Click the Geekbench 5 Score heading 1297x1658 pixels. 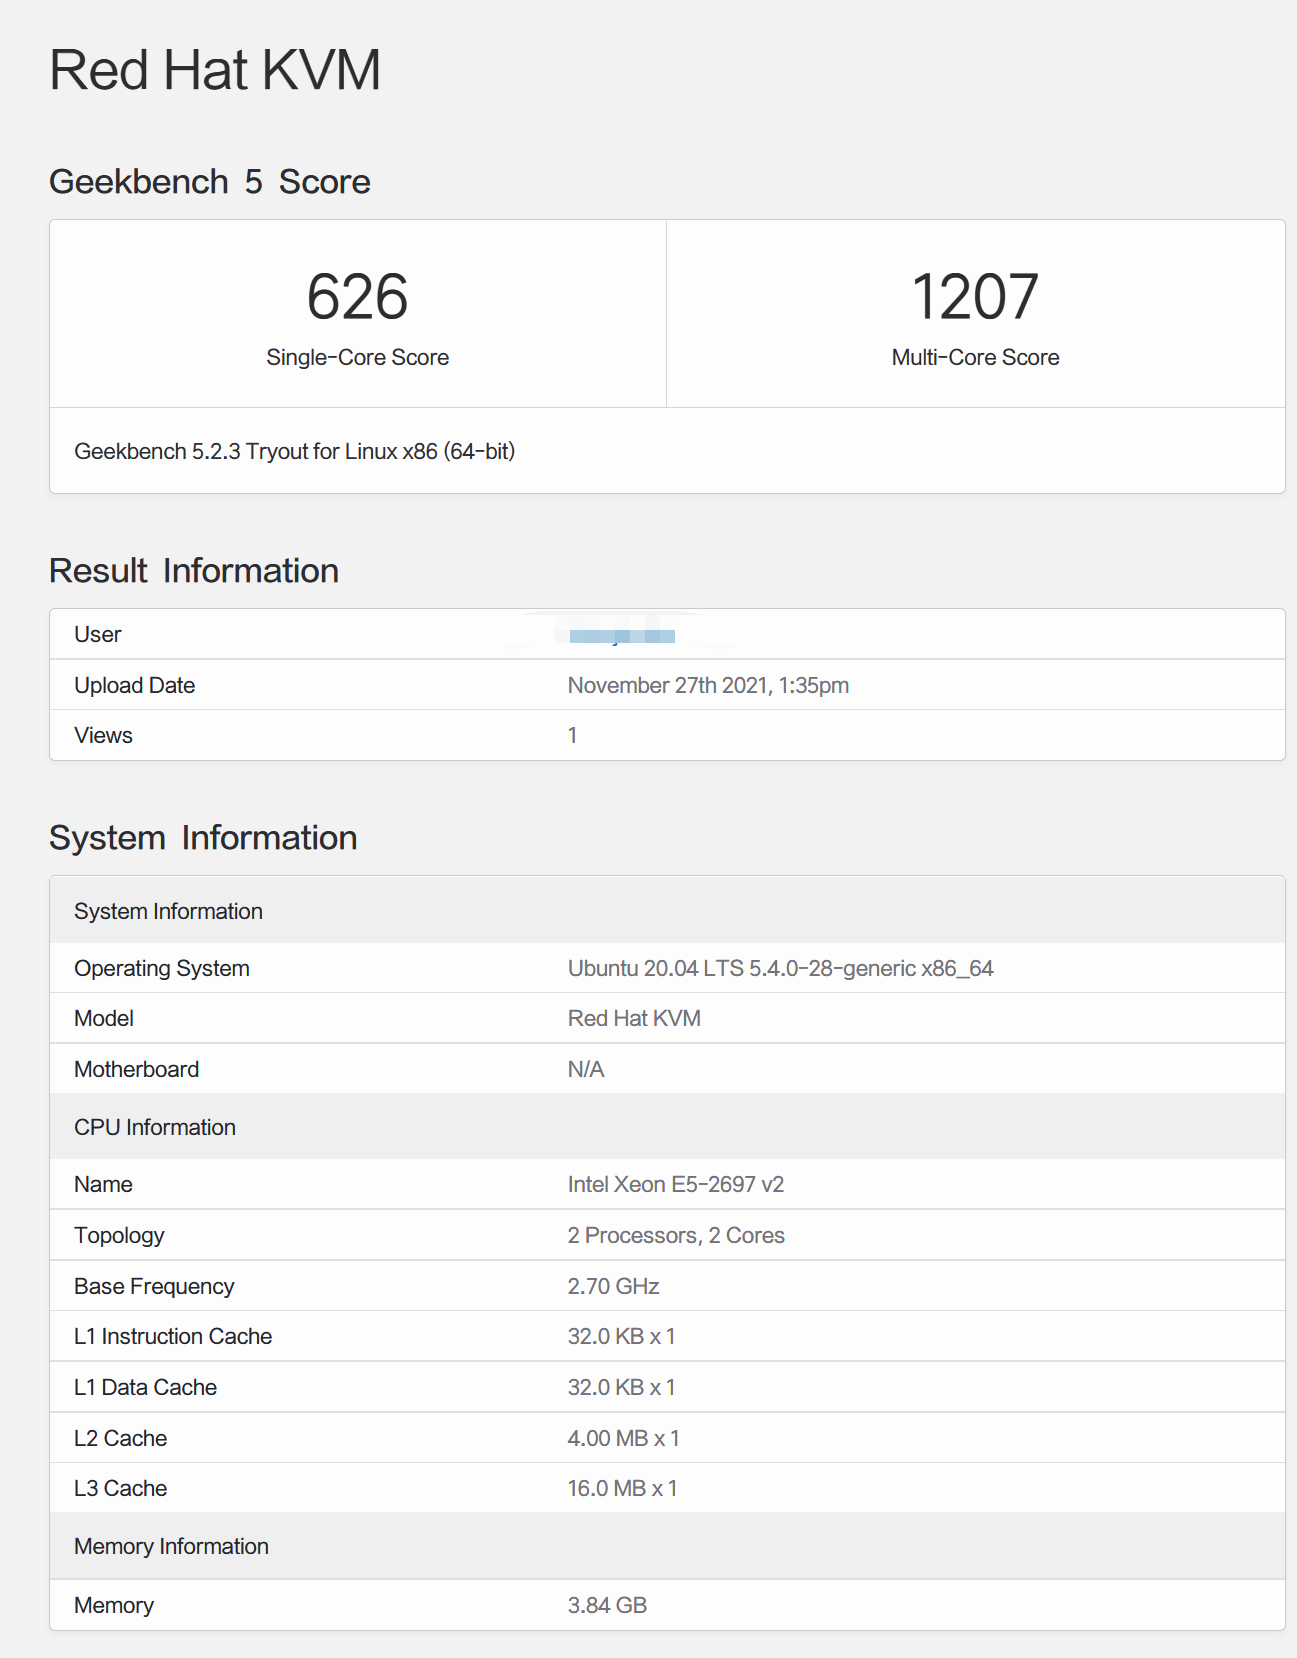(x=210, y=181)
